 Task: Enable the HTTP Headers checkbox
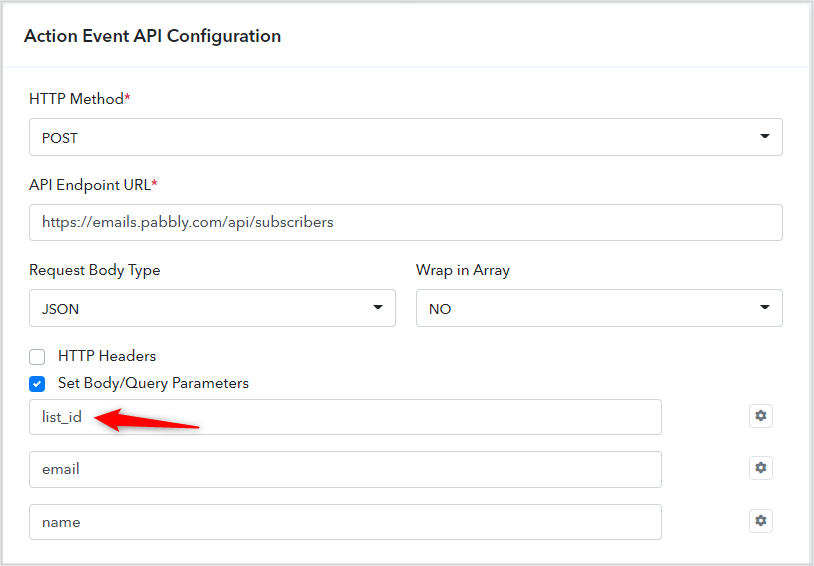point(37,357)
